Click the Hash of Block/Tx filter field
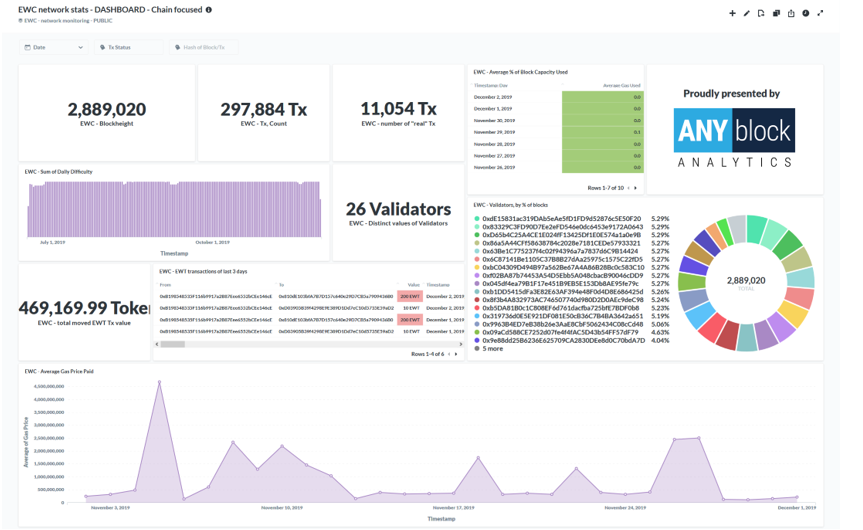The width and height of the screenshot is (863, 530). pos(203,47)
